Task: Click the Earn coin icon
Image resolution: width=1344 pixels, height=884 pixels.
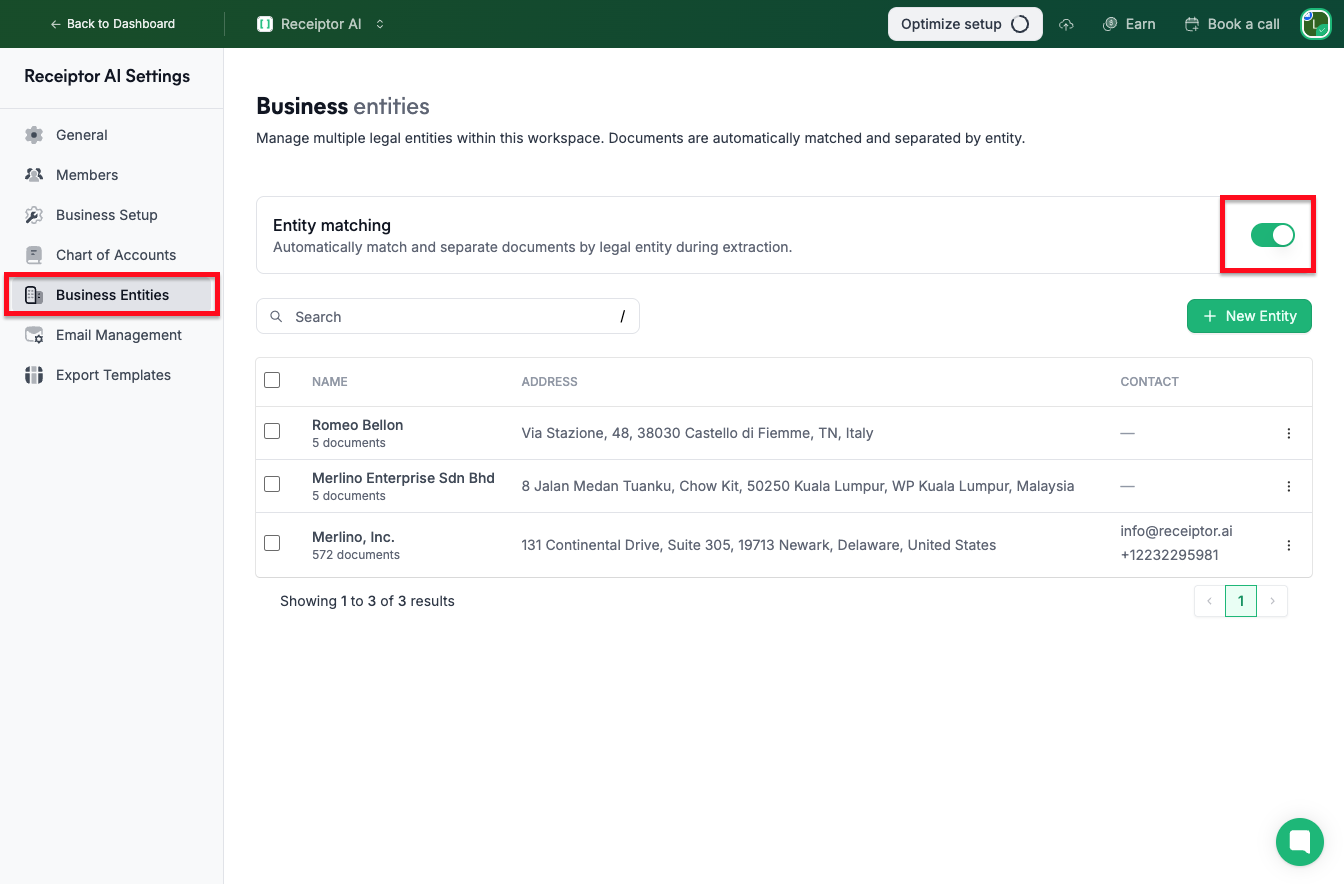Action: click(x=1110, y=24)
